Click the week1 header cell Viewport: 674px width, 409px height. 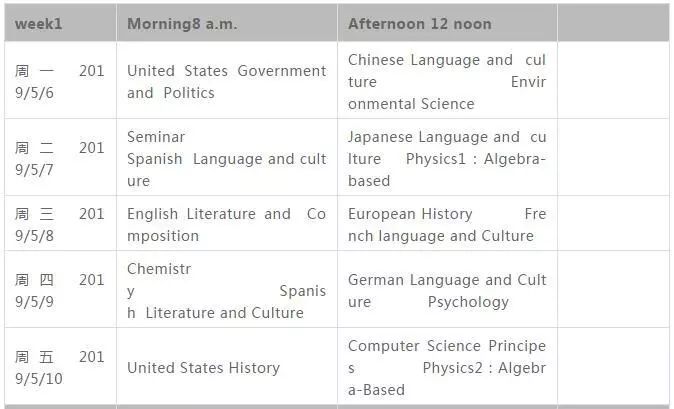click(x=61, y=23)
